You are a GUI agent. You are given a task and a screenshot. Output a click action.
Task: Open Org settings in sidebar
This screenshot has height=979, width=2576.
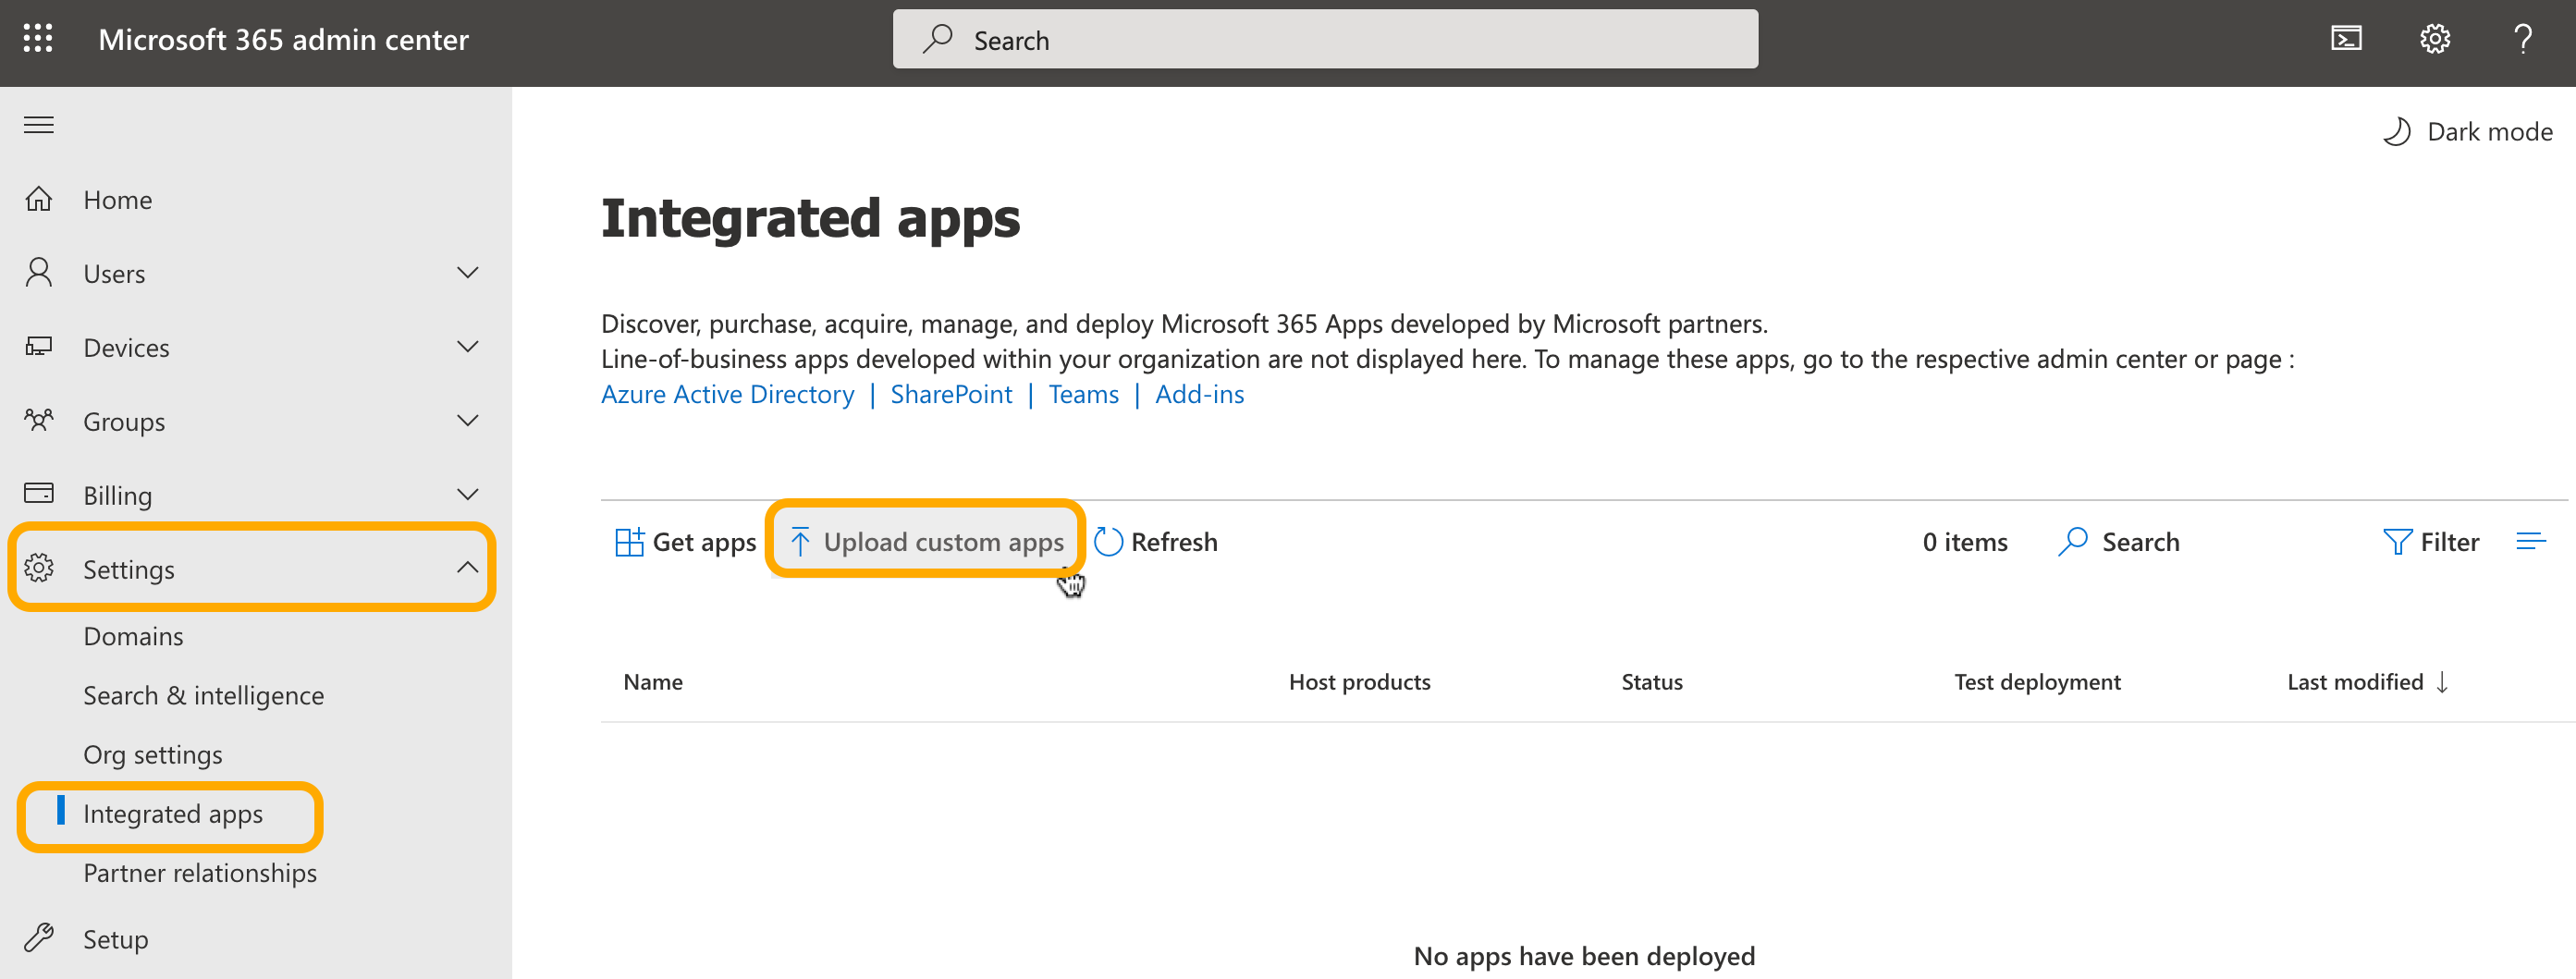(x=153, y=754)
